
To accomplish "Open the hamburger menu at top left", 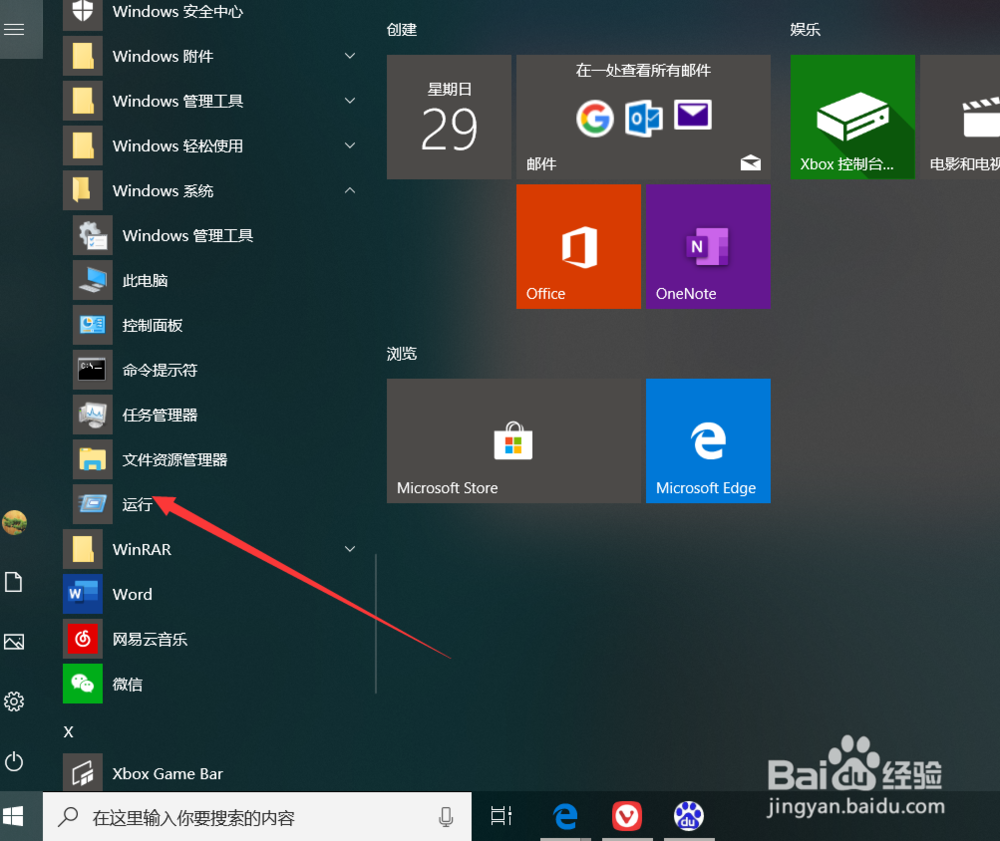I will (14, 29).
